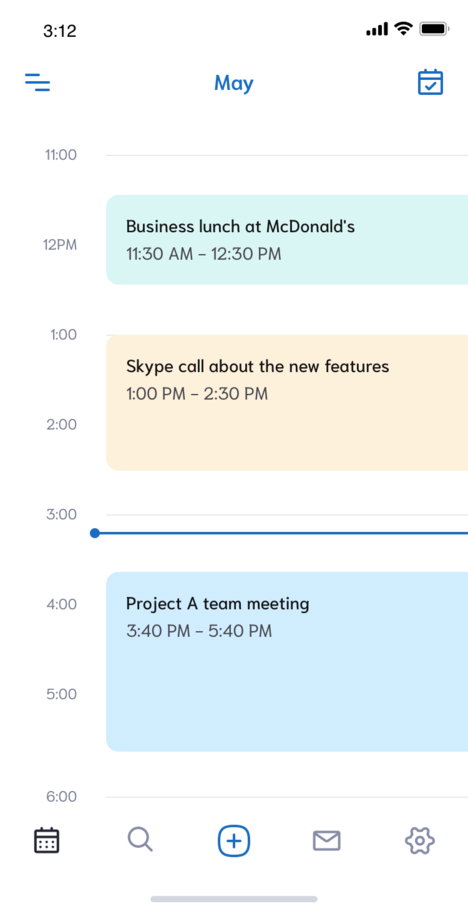Open Skype call about new features event
The height and width of the screenshot is (914, 468).
287,402
